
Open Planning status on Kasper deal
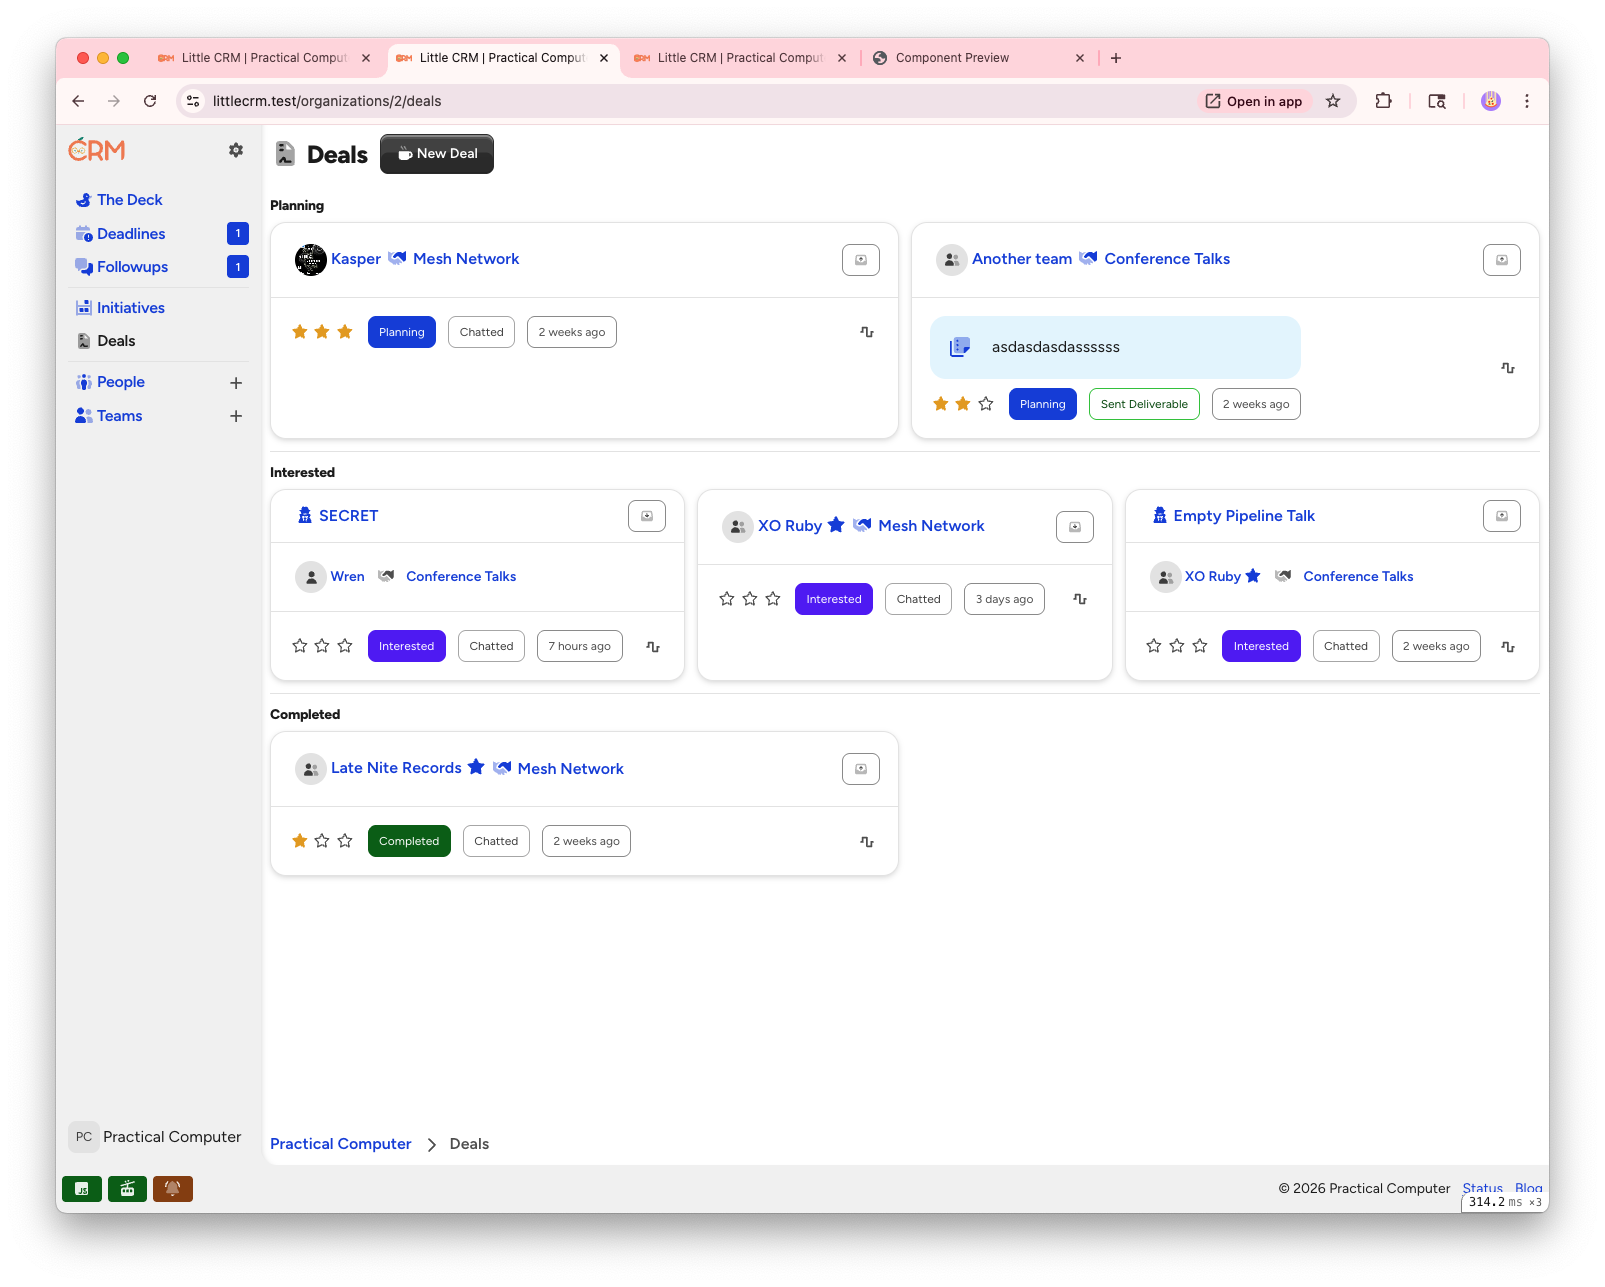[x=401, y=332]
